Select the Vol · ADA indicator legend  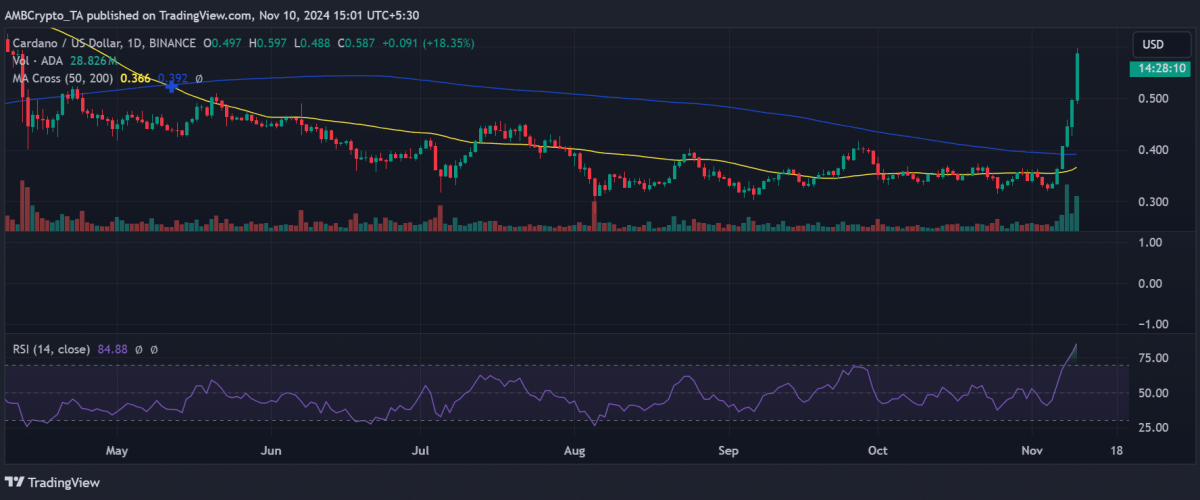38,61
